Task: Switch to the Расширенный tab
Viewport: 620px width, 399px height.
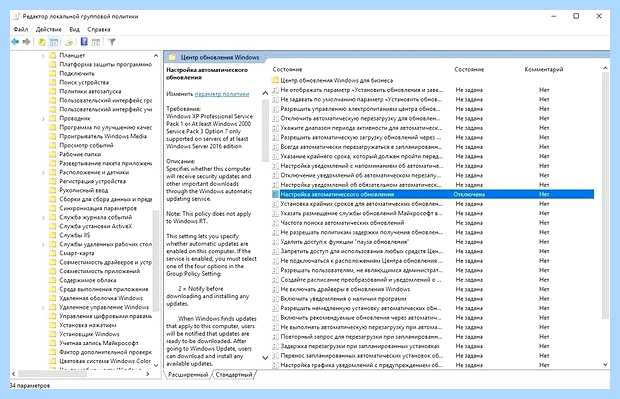Action: tap(188, 374)
